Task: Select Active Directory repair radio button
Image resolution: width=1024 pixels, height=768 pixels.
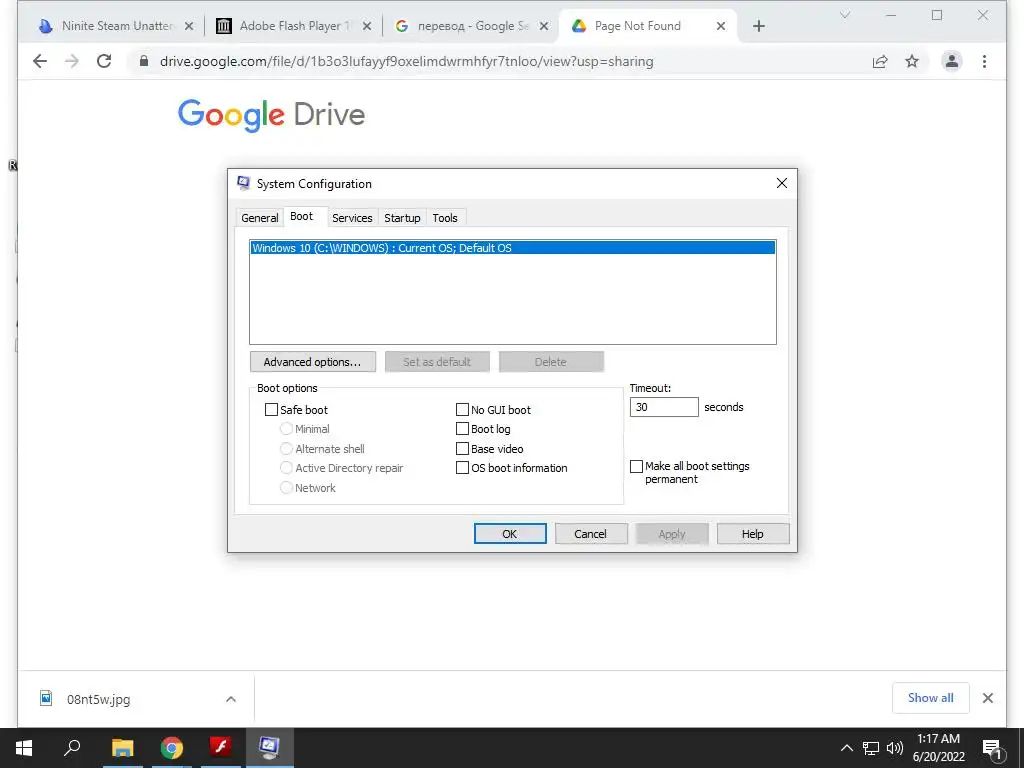Action: [x=286, y=468]
